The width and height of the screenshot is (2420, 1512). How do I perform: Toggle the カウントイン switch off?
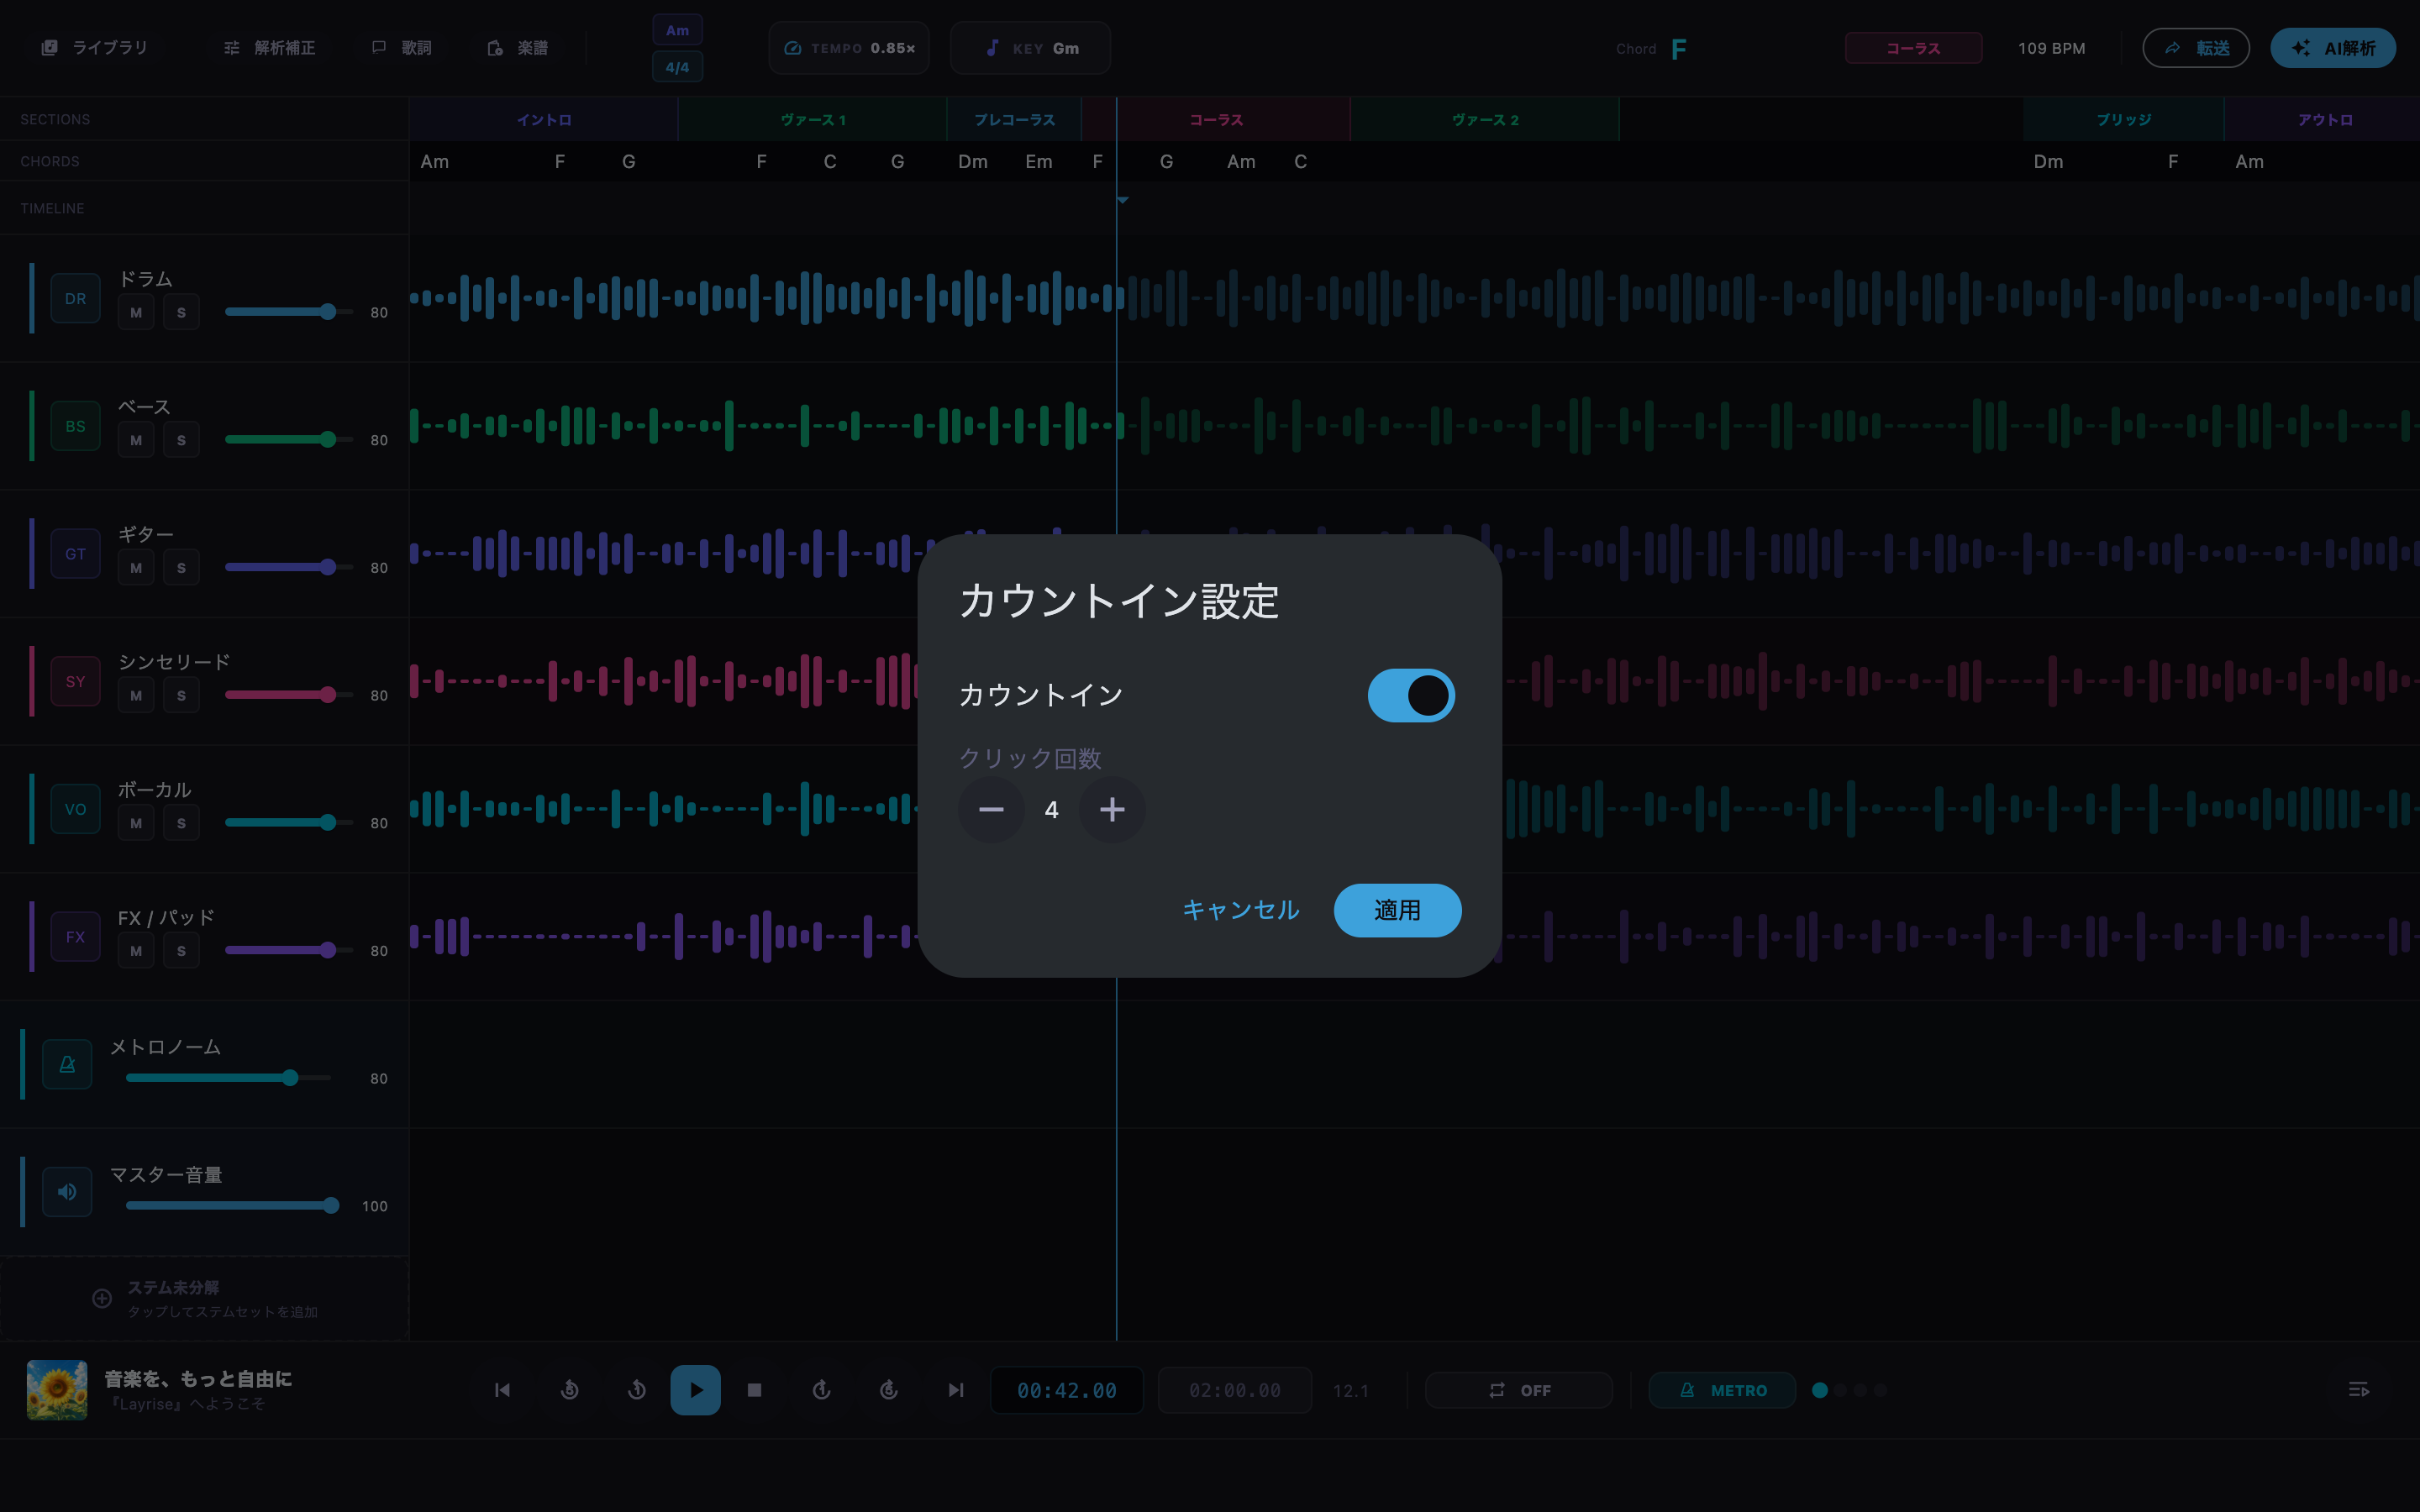[x=1411, y=695]
